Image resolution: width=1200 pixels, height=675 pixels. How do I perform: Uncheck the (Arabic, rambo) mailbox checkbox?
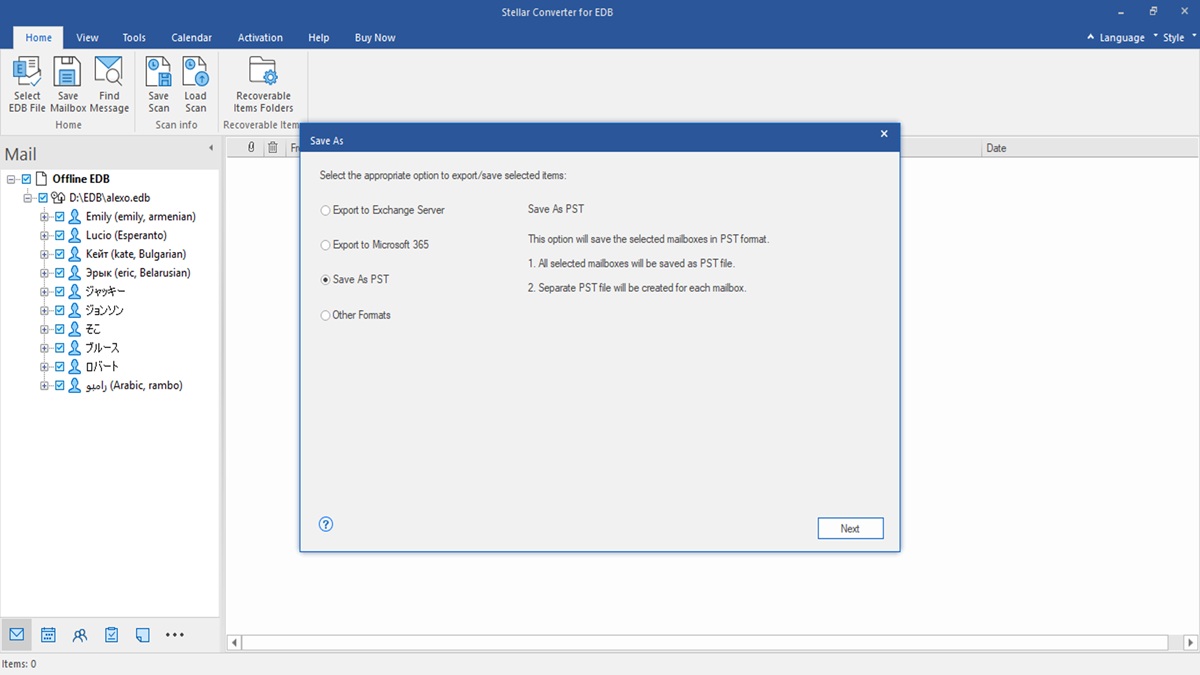click(x=60, y=386)
